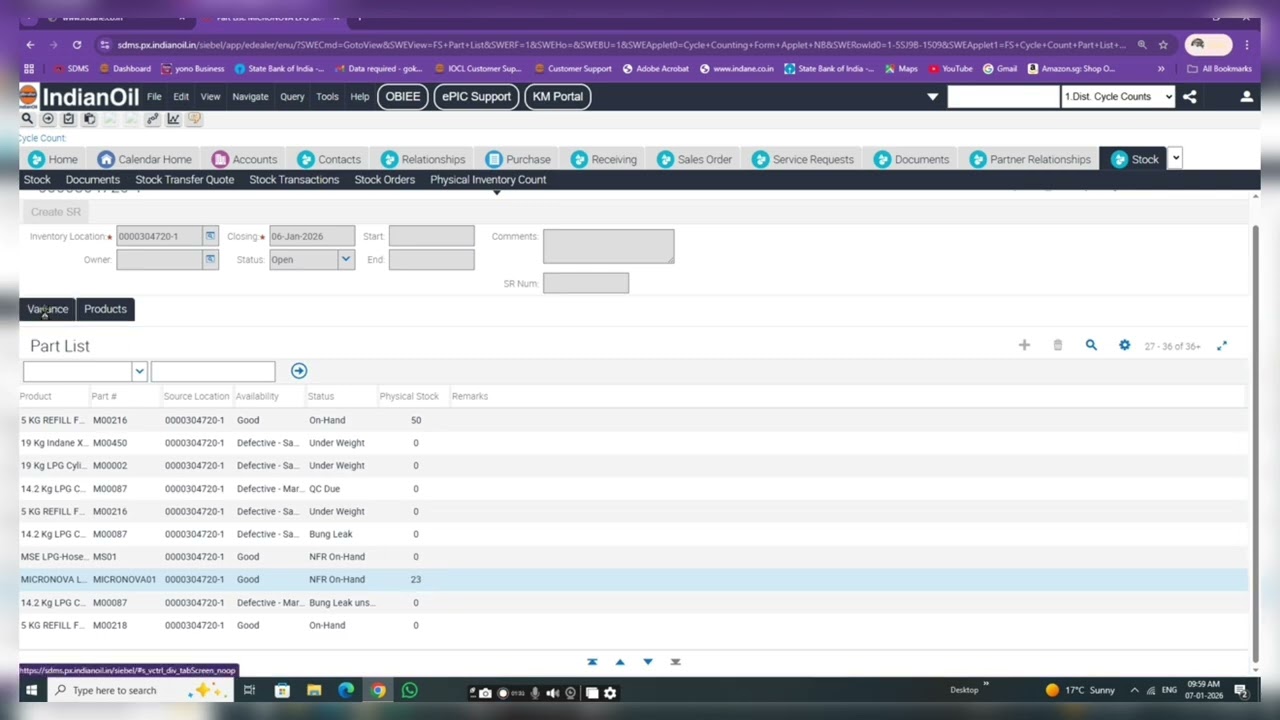Open the Inventory Location pick icon
Screen dimensions: 1280x720
210,236
